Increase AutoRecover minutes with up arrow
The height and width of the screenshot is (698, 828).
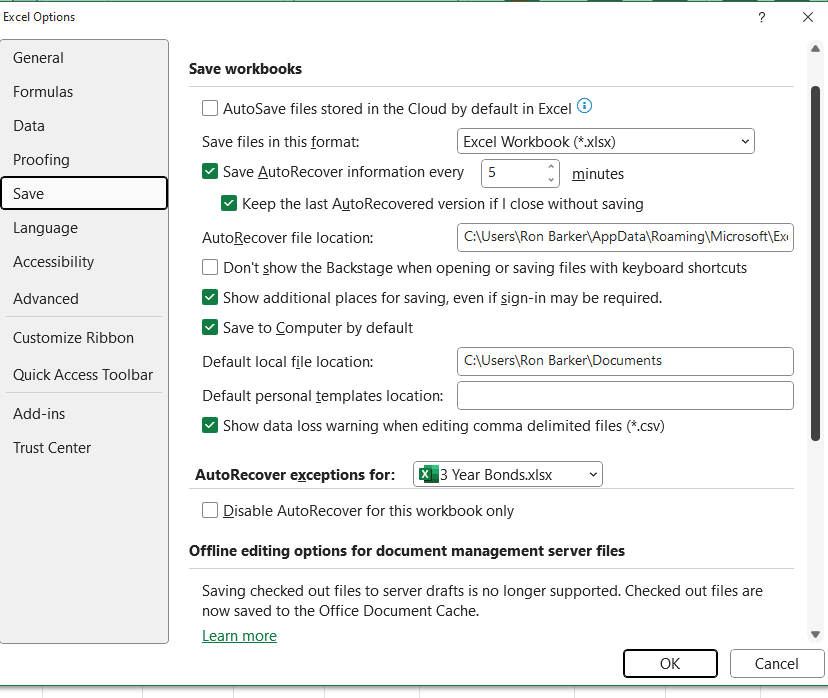click(551, 166)
